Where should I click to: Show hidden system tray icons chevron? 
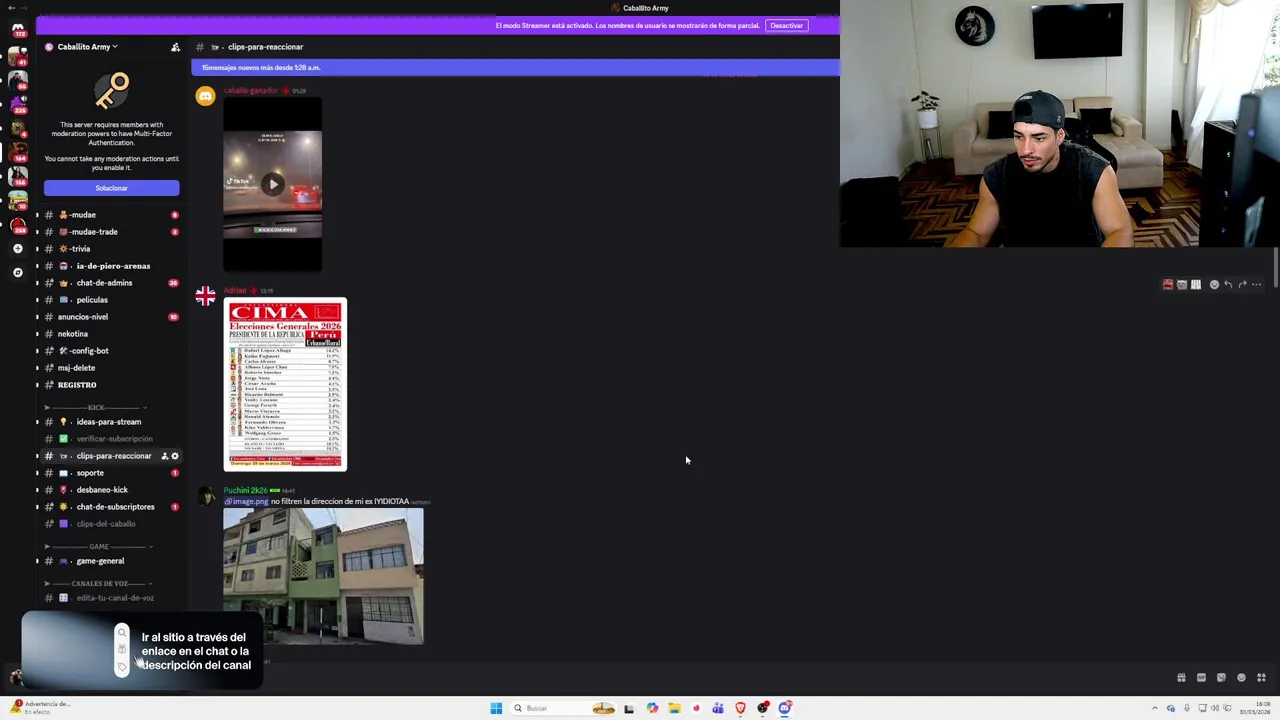tap(1155, 708)
